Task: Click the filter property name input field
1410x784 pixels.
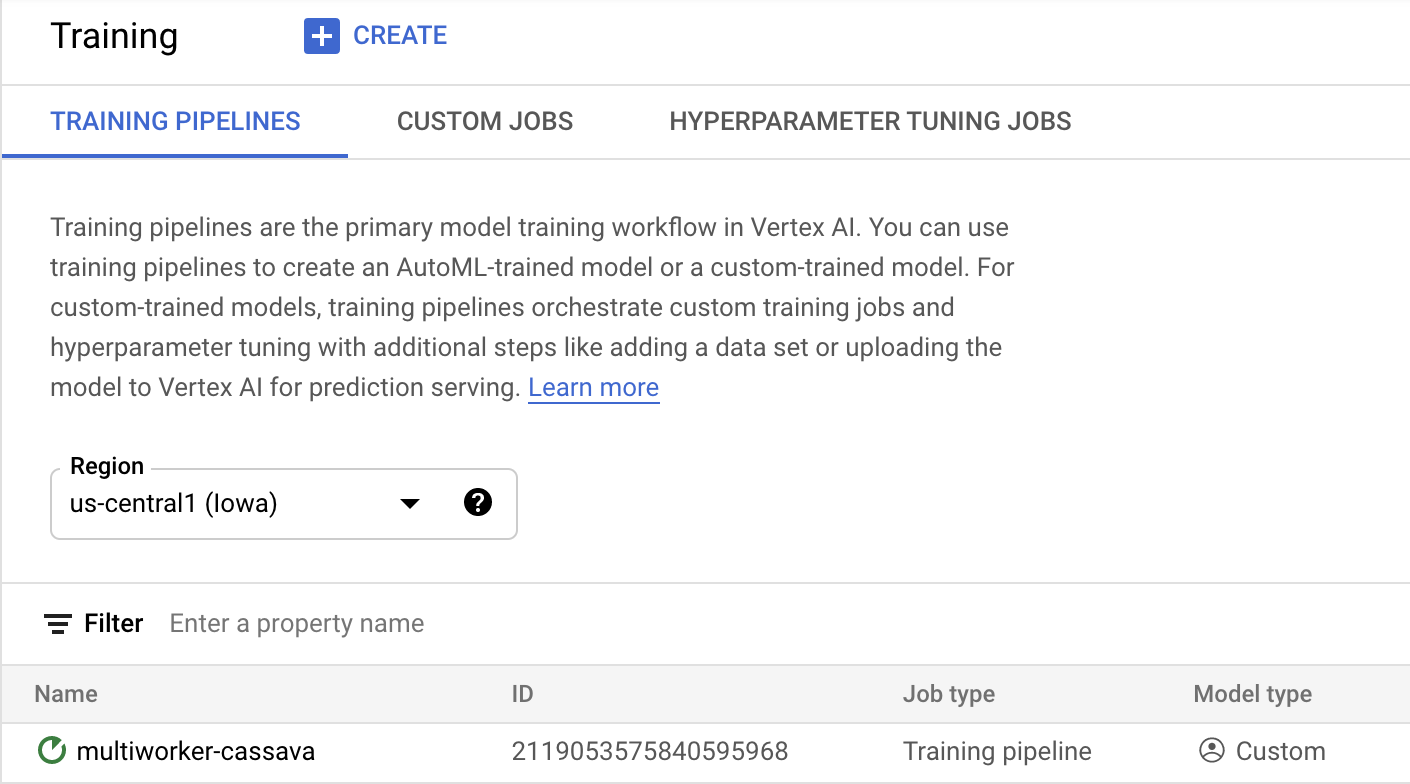Action: pyautogui.click(x=295, y=623)
